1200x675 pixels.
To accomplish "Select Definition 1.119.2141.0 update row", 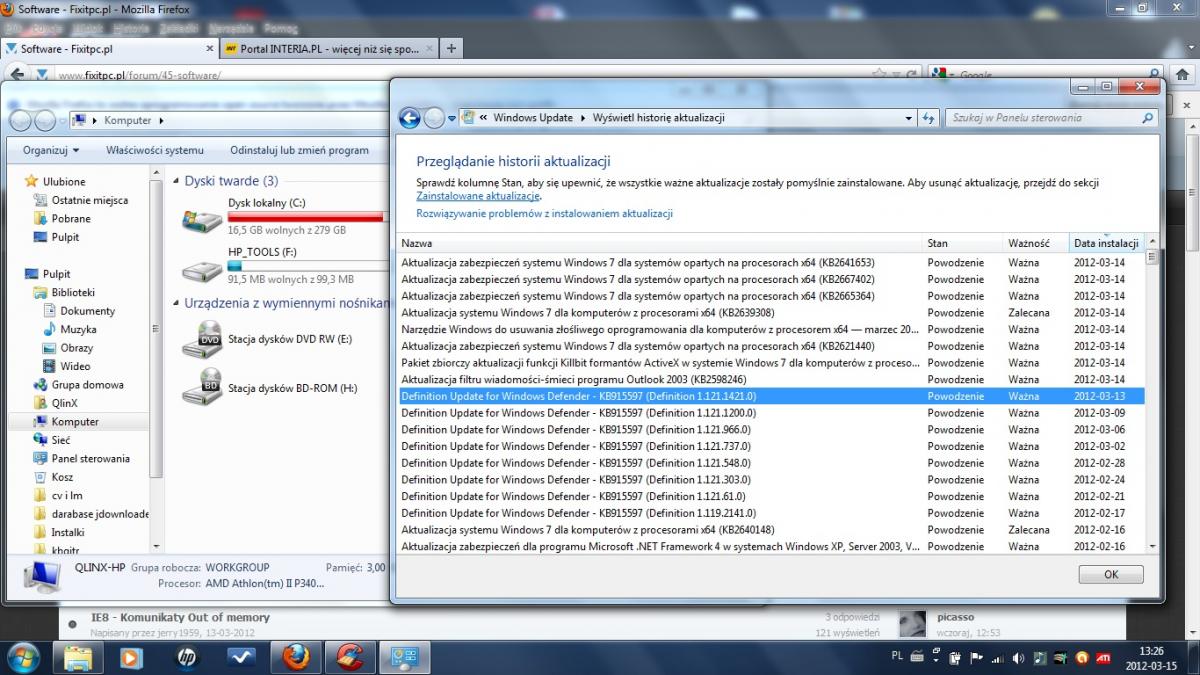I will [771, 513].
